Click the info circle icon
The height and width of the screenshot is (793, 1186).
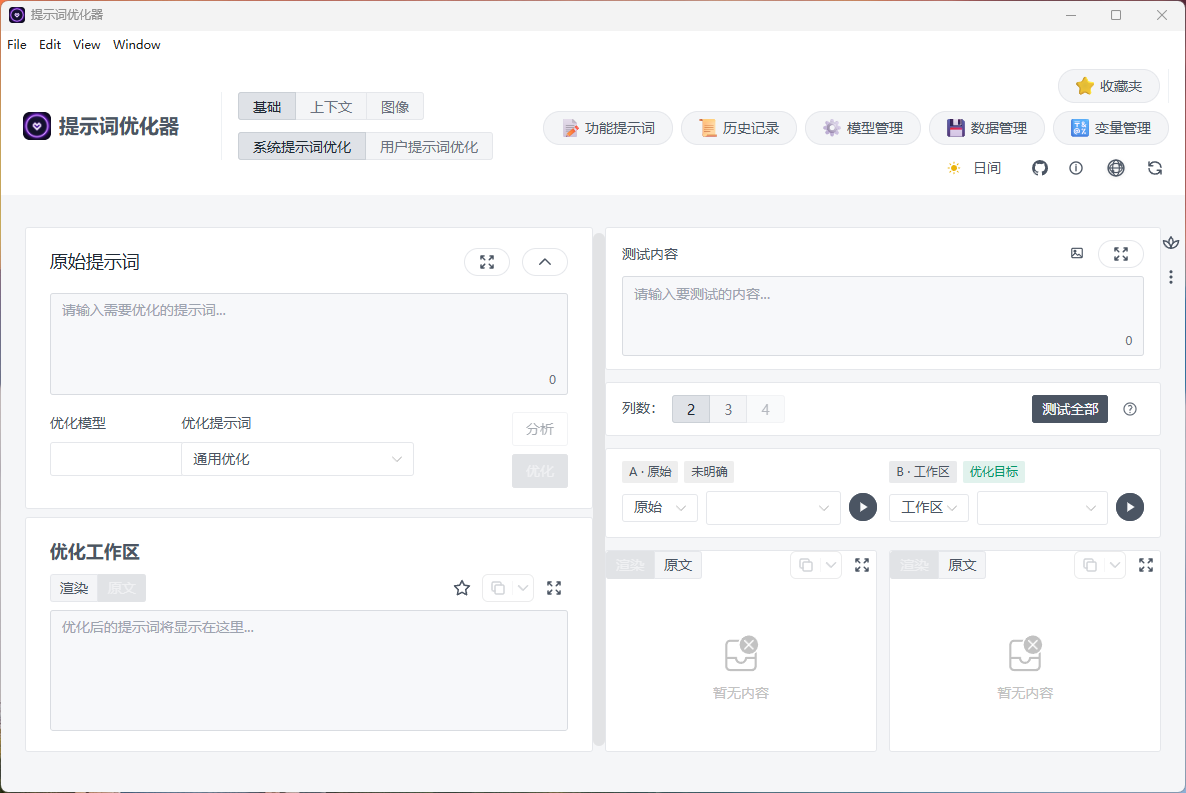[1076, 168]
